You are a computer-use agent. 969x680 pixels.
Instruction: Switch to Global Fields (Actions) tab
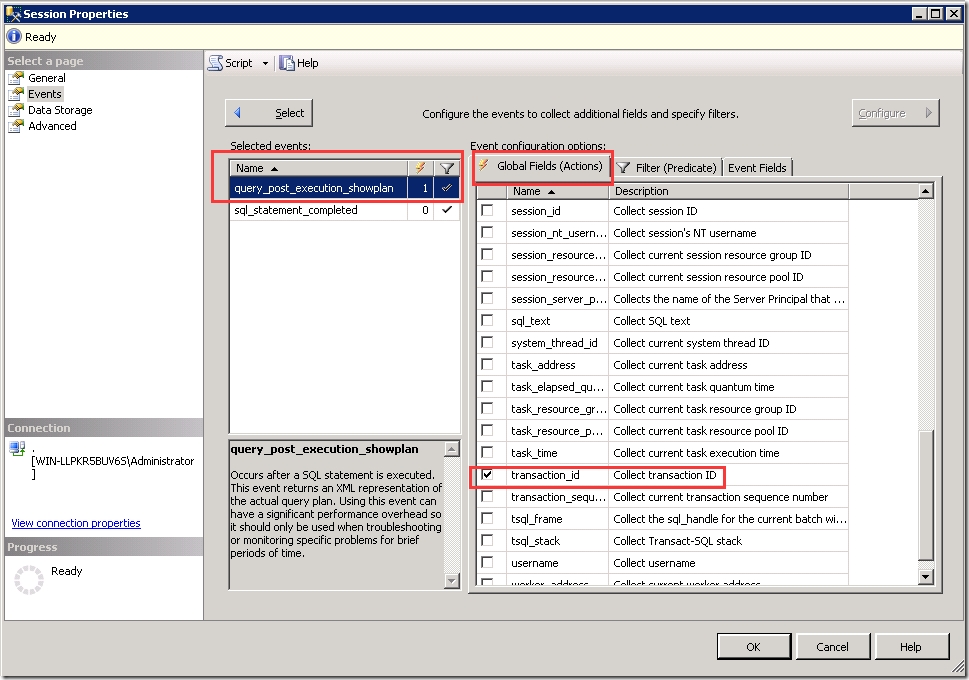tap(543, 166)
